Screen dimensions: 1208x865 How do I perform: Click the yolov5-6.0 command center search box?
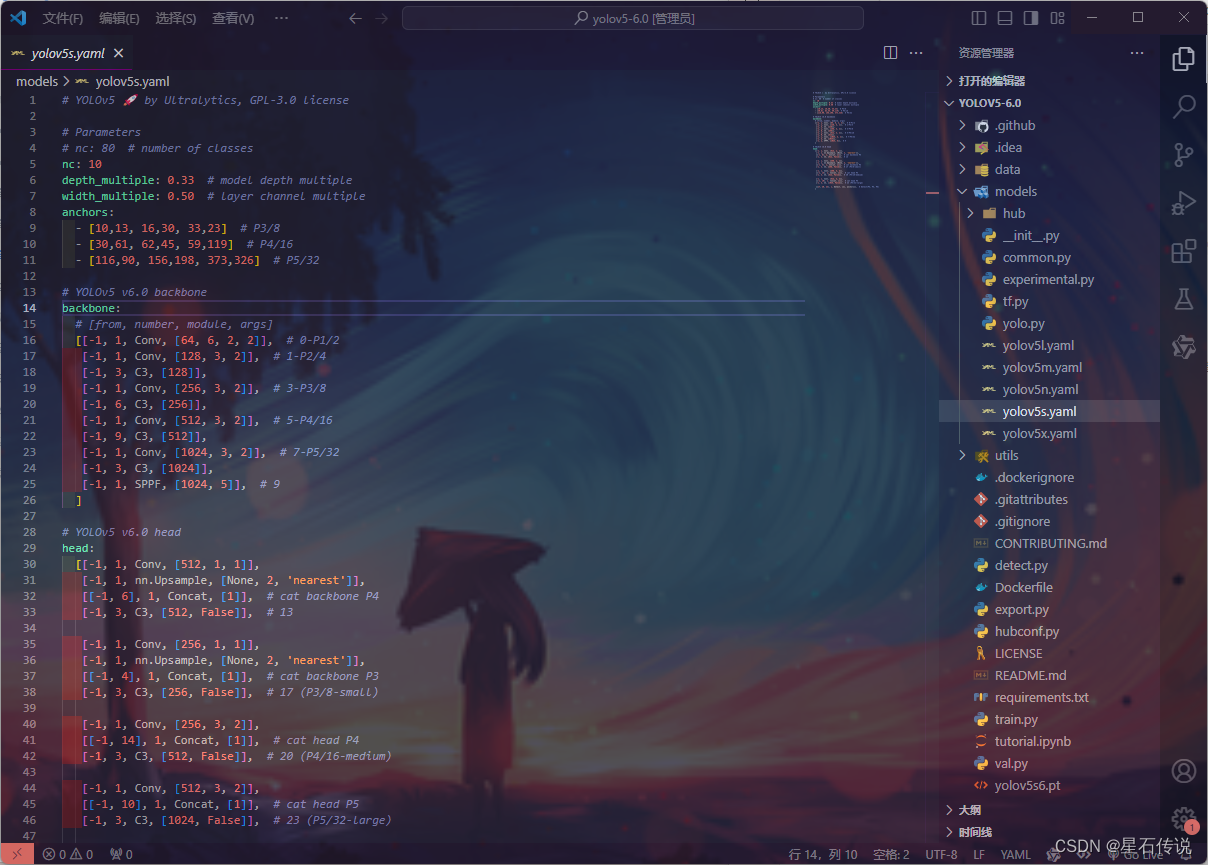pos(633,18)
